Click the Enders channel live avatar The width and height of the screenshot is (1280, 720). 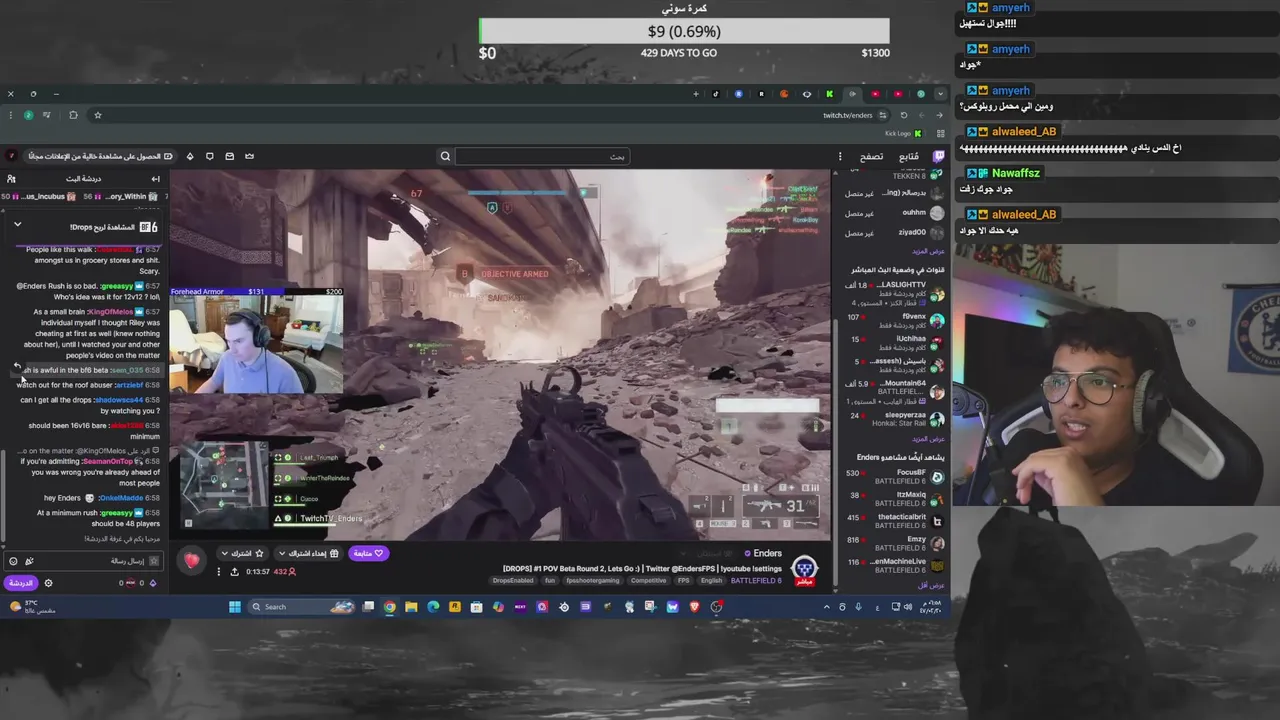click(x=804, y=571)
